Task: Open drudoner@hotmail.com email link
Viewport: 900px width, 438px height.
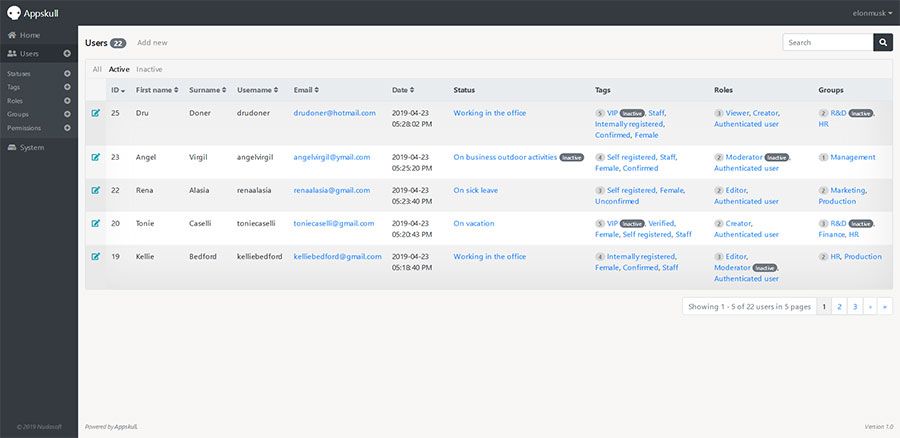Action: coord(335,113)
